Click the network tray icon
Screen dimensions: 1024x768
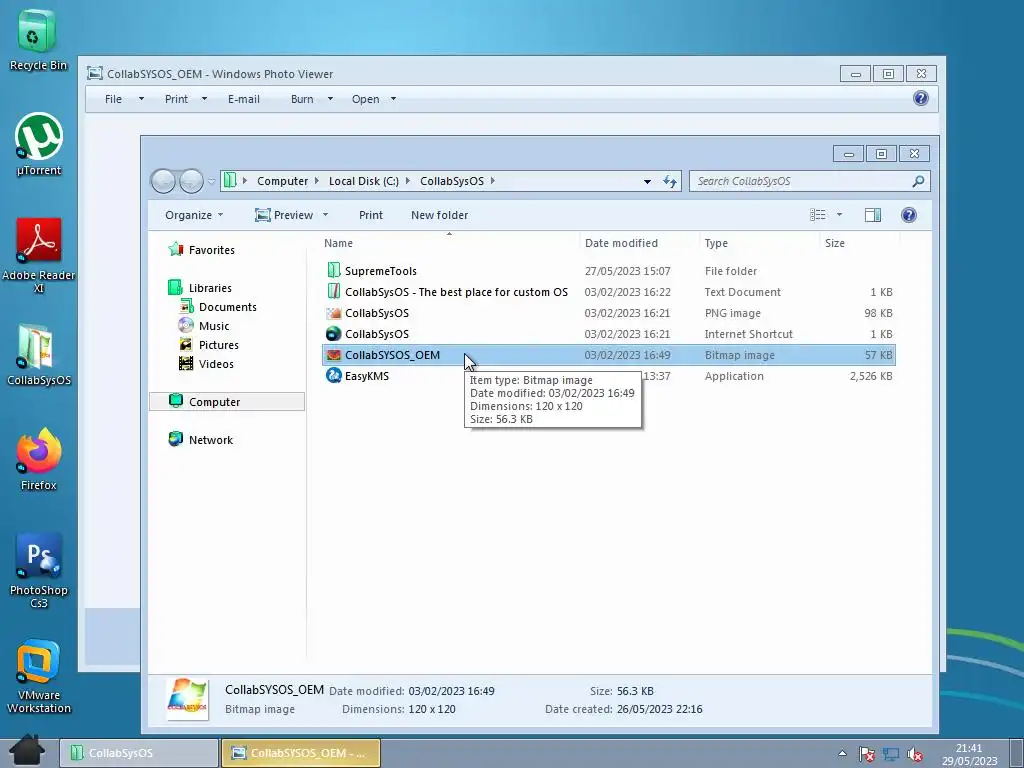891,754
